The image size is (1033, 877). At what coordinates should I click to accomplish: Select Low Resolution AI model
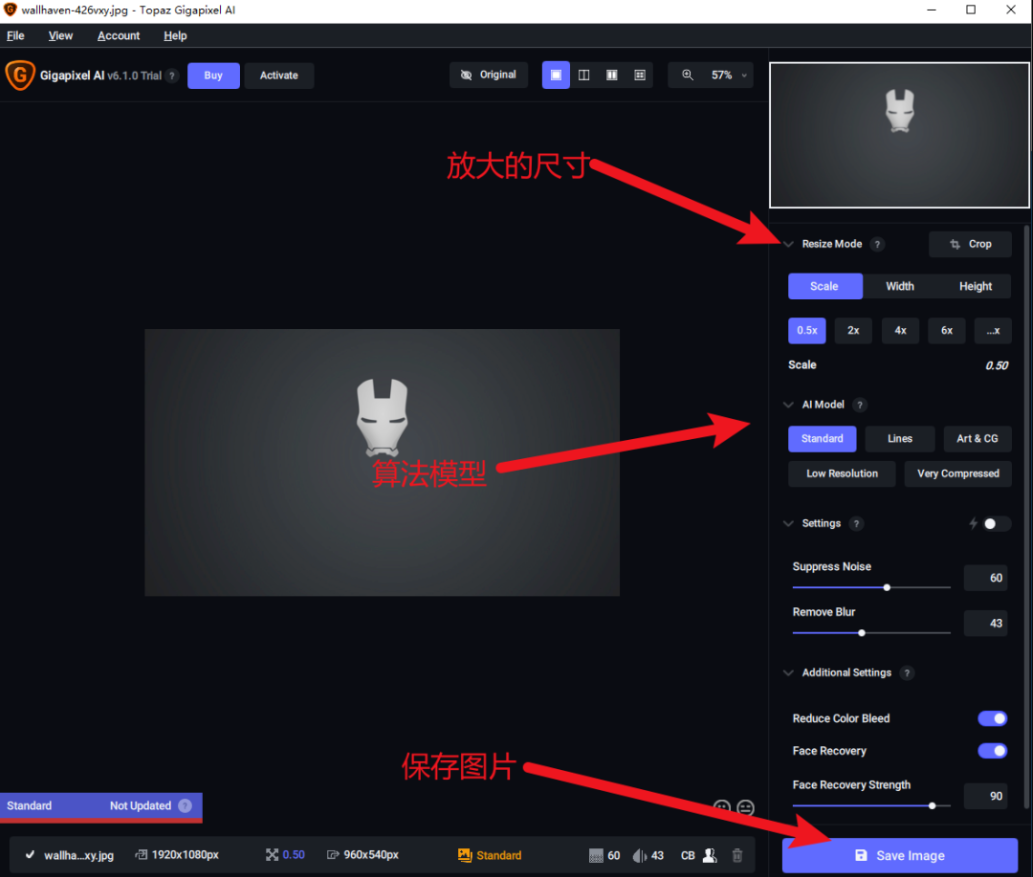click(842, 474)
